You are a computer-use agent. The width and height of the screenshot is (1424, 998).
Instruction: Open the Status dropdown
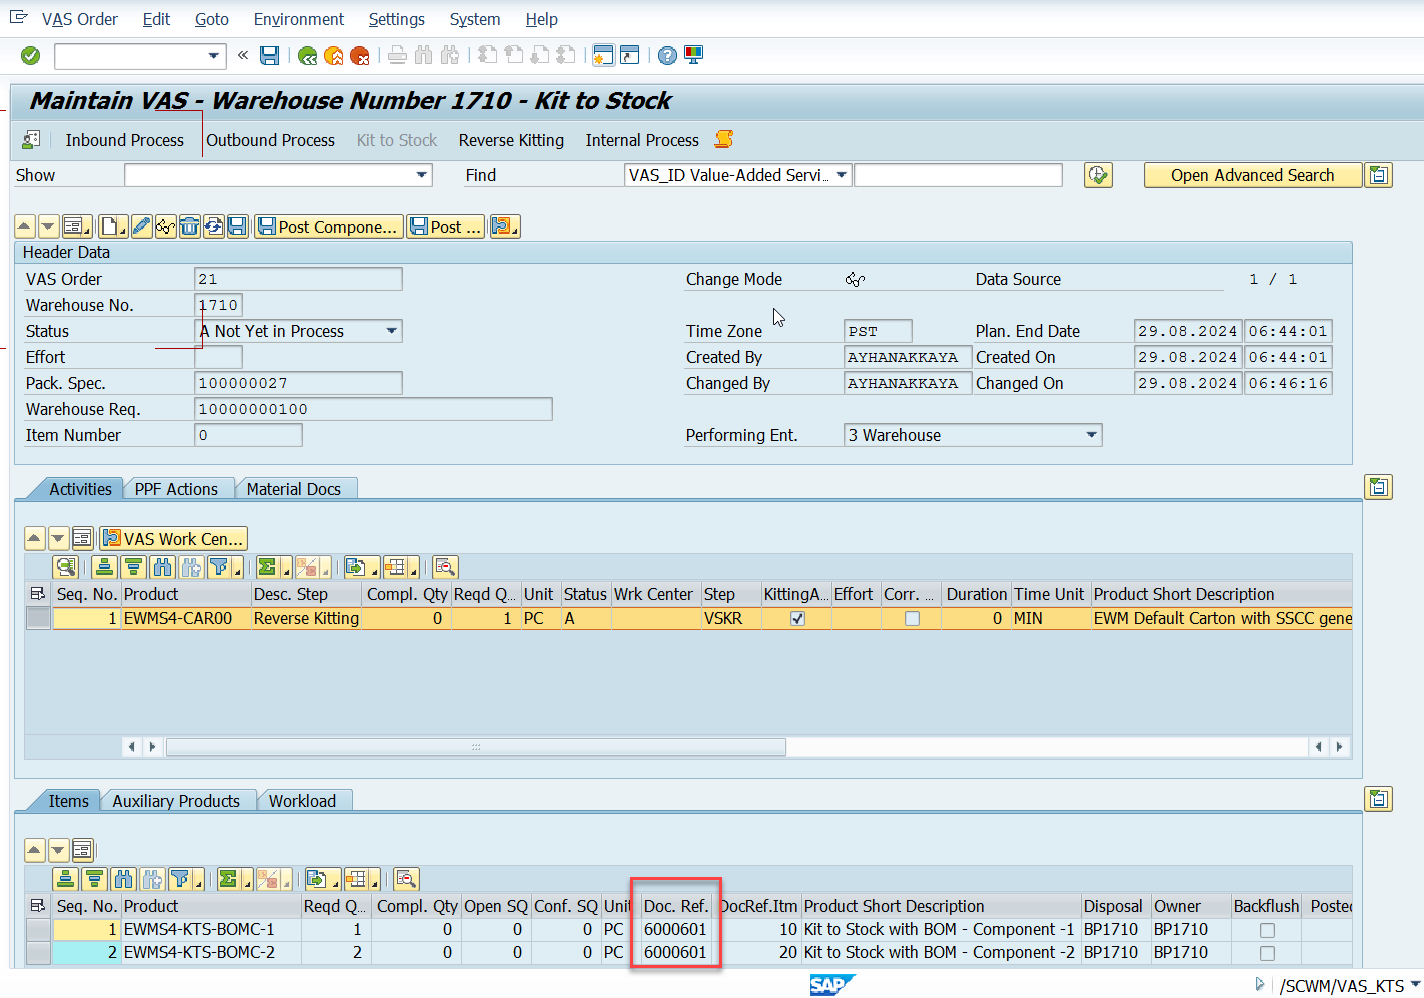point(392,331)
